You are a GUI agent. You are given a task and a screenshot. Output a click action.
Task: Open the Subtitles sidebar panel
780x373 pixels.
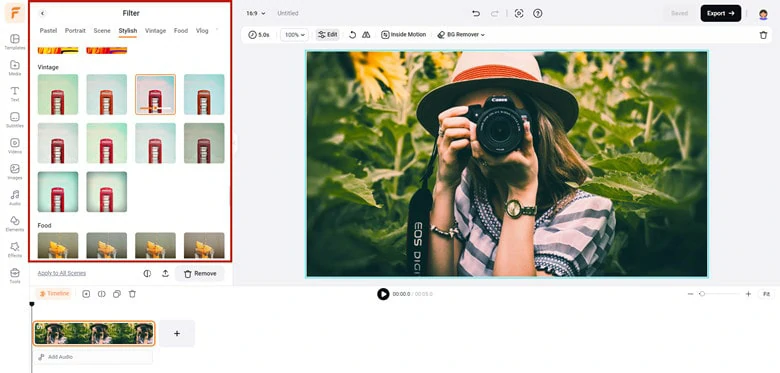pyautogui.click(x=15, y=119)
